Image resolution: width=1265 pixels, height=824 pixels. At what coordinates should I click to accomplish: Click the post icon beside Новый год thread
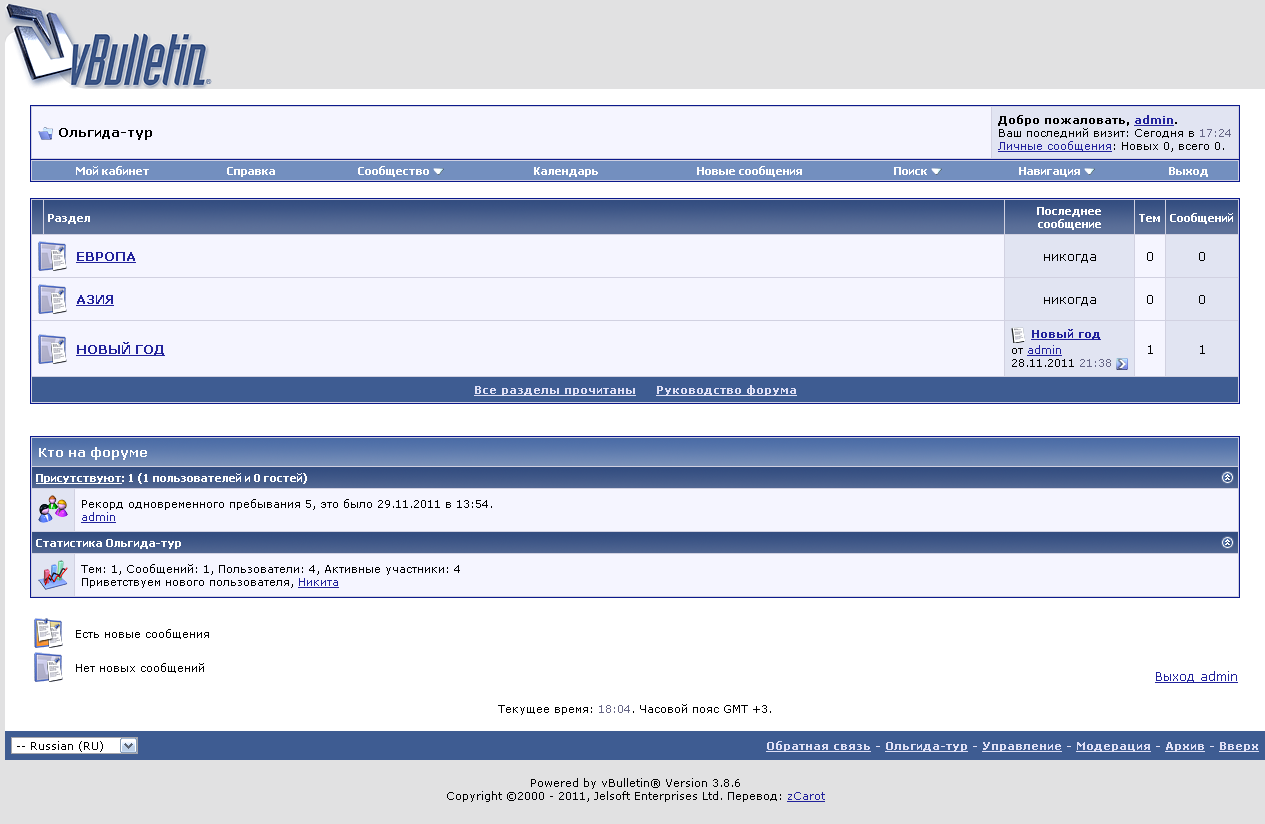1018,335
